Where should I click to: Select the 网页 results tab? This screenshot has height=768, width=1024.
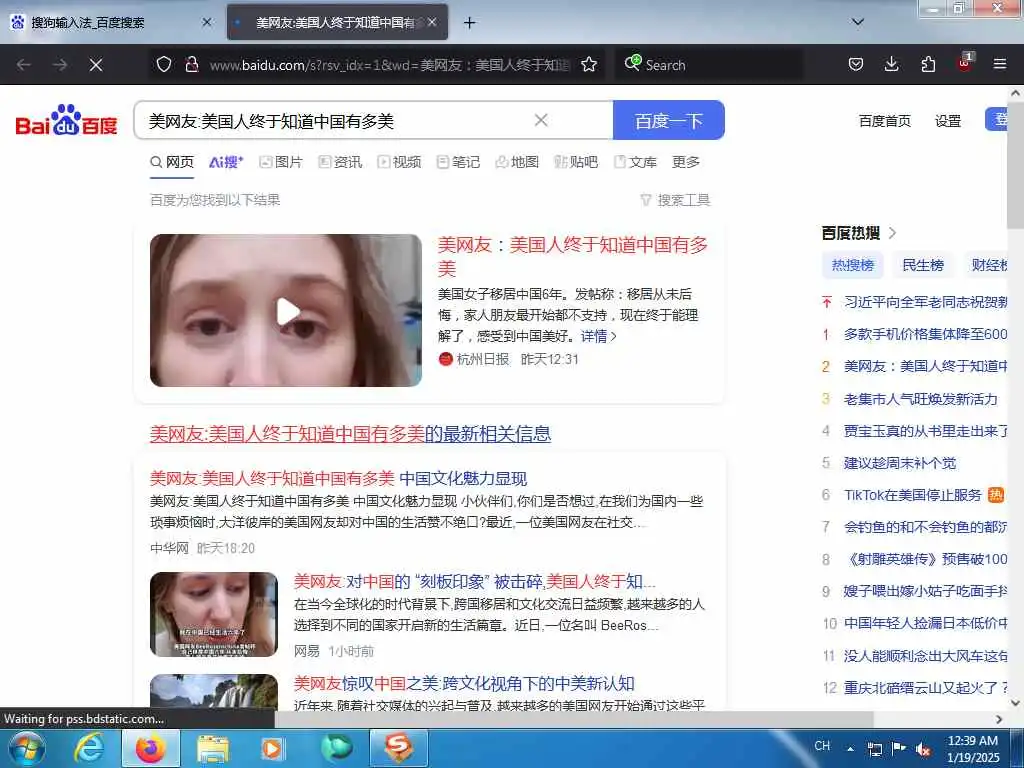tap(172, 162)
